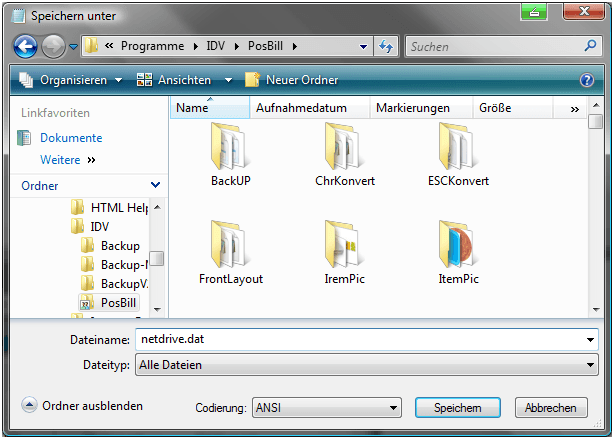Sort by Aufnahmedatum column header
Image resolution: width=614 pixels, height=439 pixels.
[309, 108]
